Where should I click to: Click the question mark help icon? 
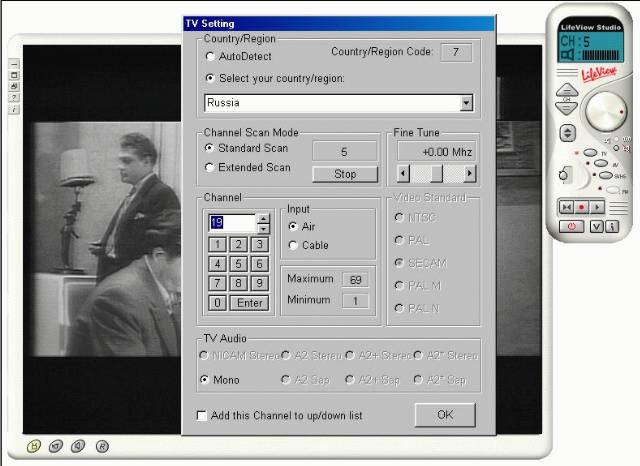coord(14,98)
